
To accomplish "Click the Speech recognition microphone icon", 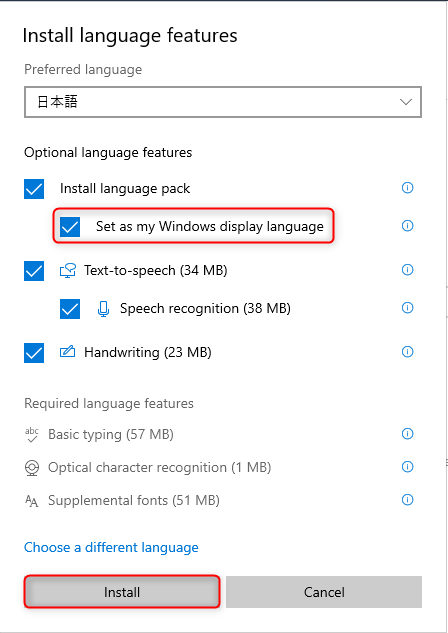I will 103,309.
